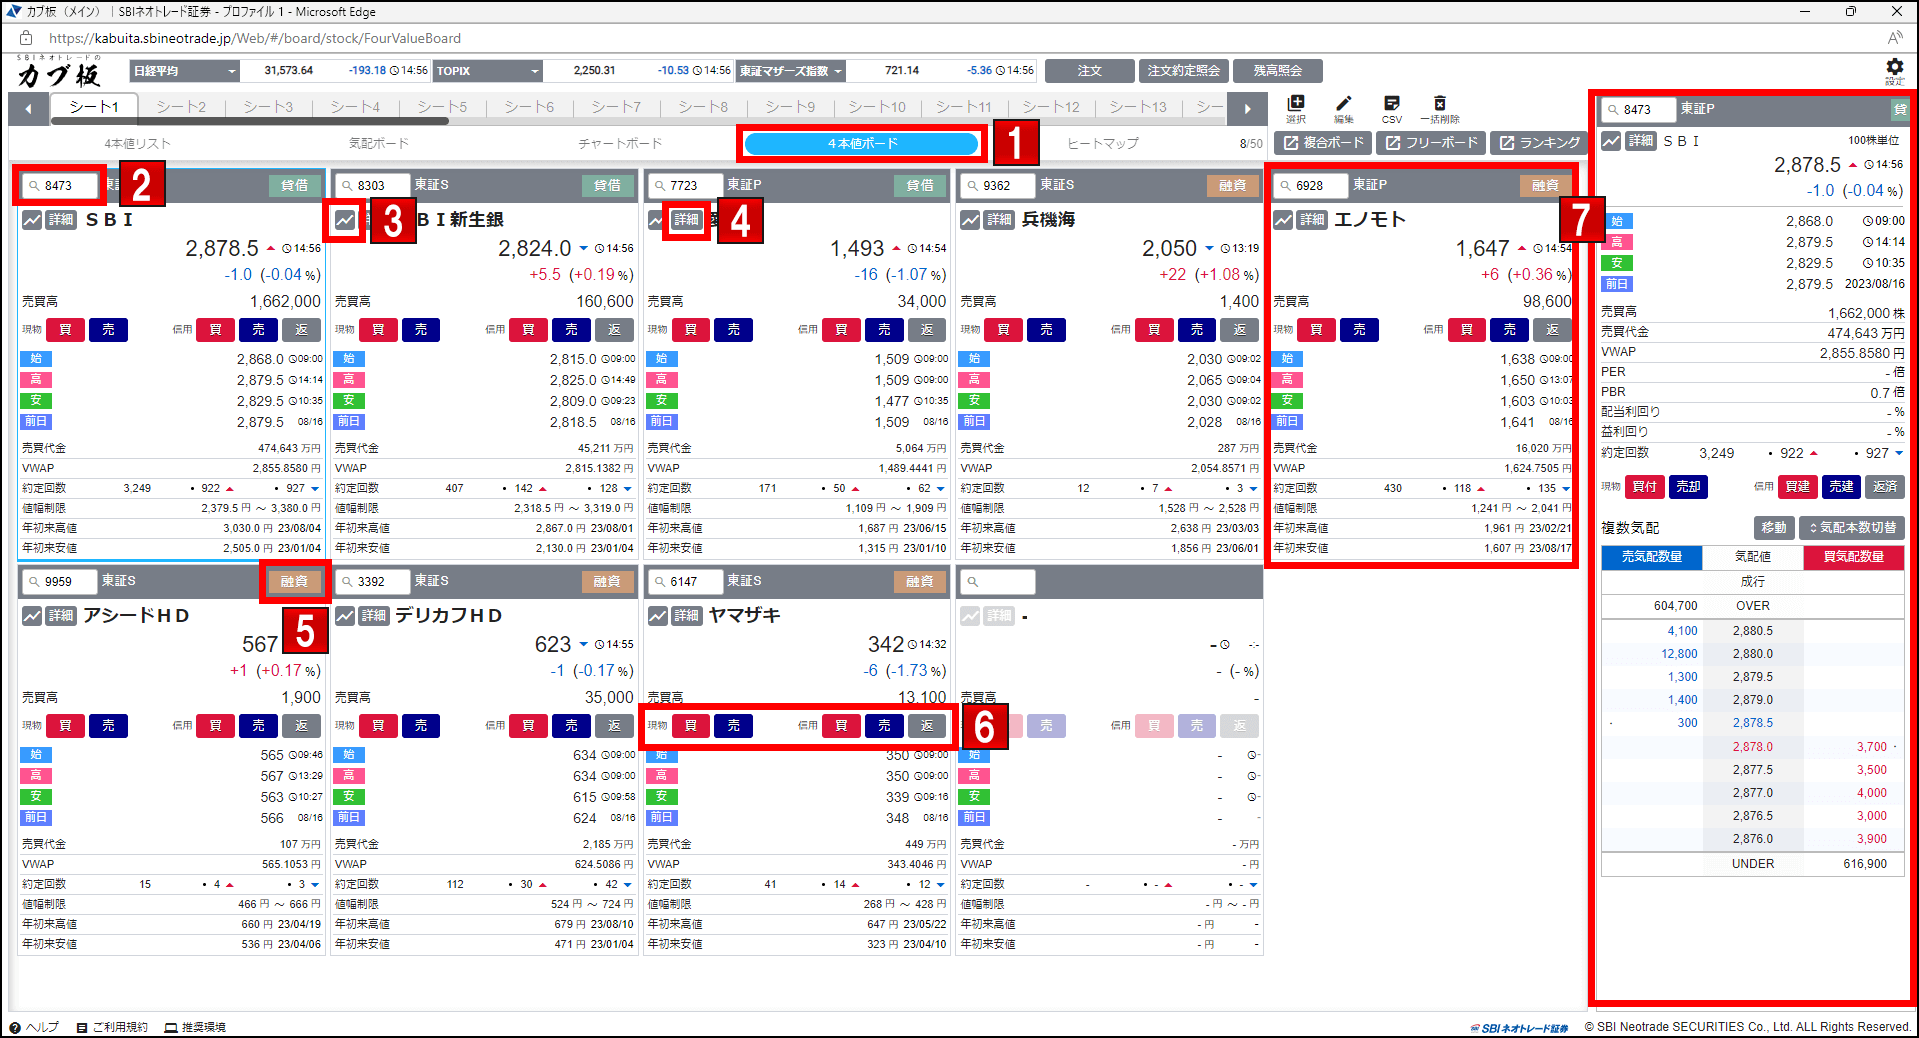Switch to シート1 tab
This screenshot has width=1919, height=1038.
click(94, 107)
